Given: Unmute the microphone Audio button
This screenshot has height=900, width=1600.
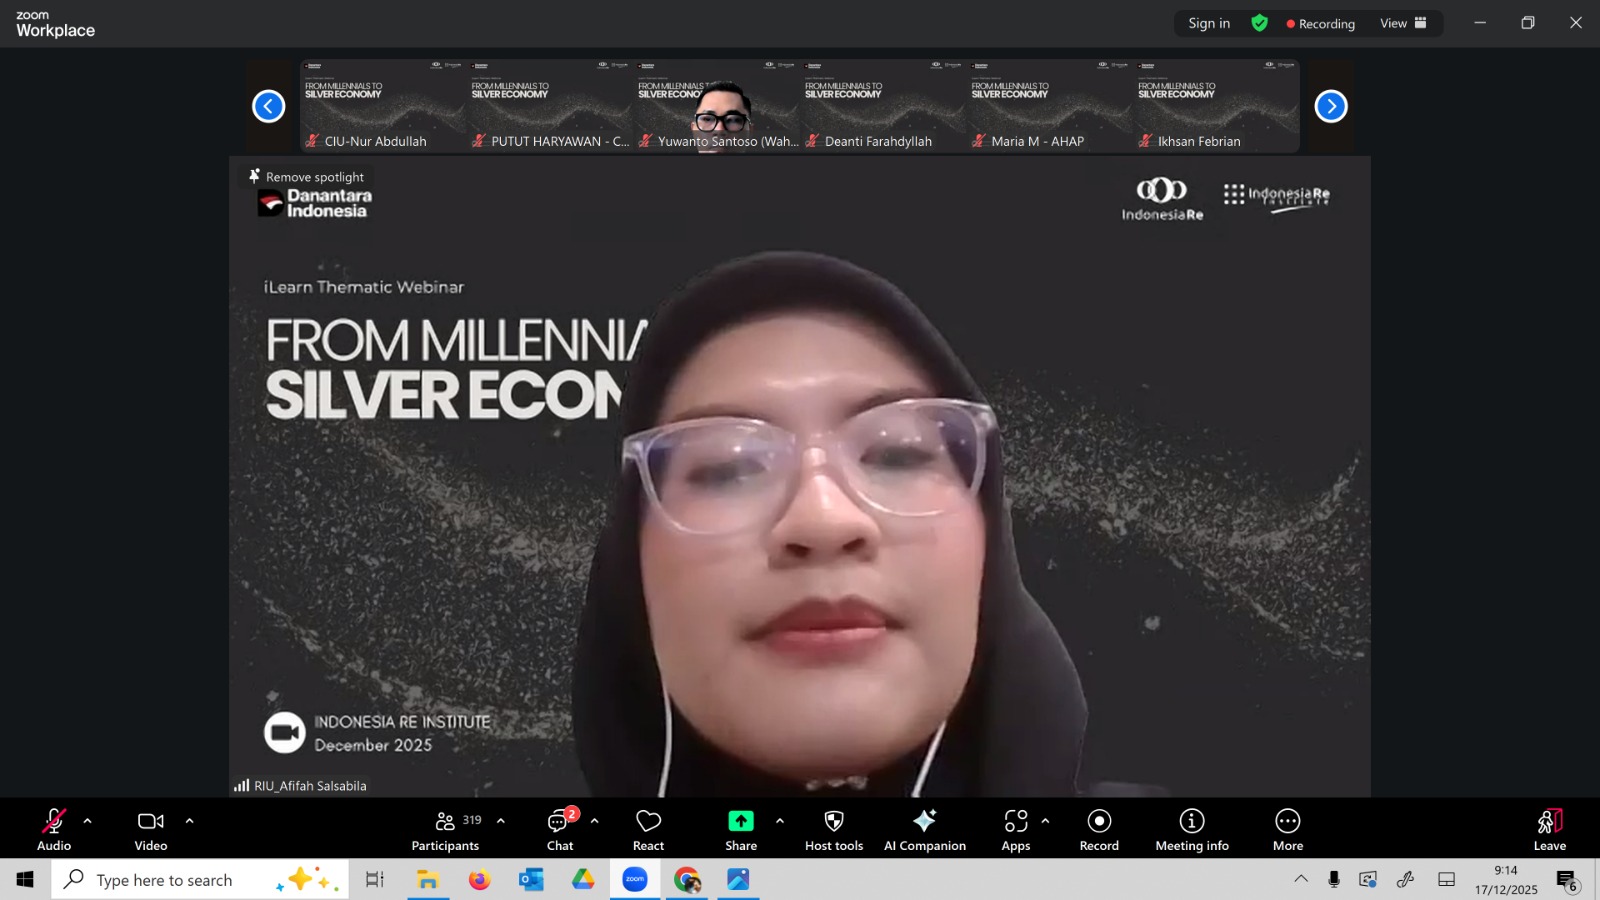Looking at the screenshot, I should pos(54,830).
